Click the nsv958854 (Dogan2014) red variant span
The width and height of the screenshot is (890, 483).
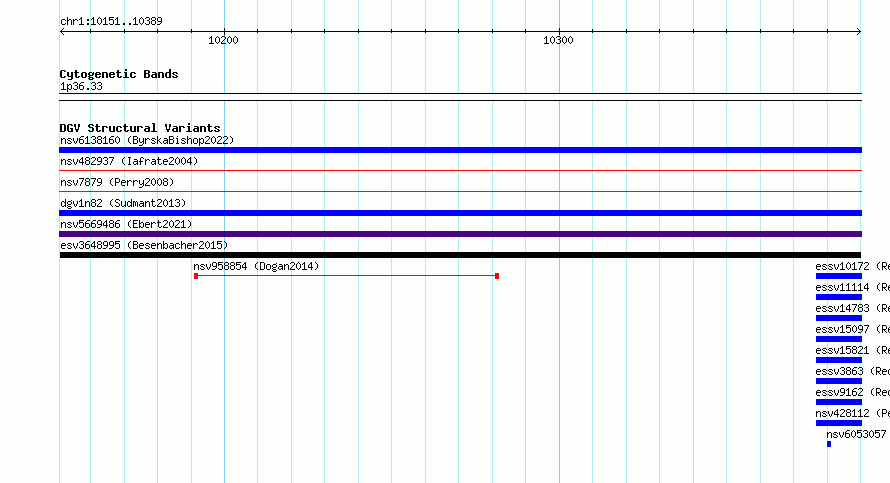click(x=346, y=276)
